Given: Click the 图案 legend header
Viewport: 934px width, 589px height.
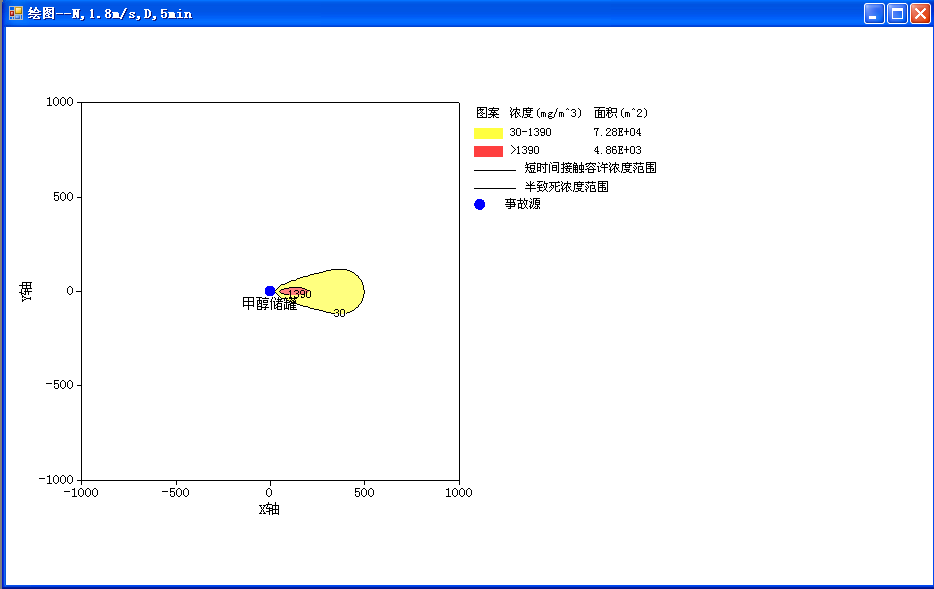Looking at the screenshot, I should click(488, 113).
